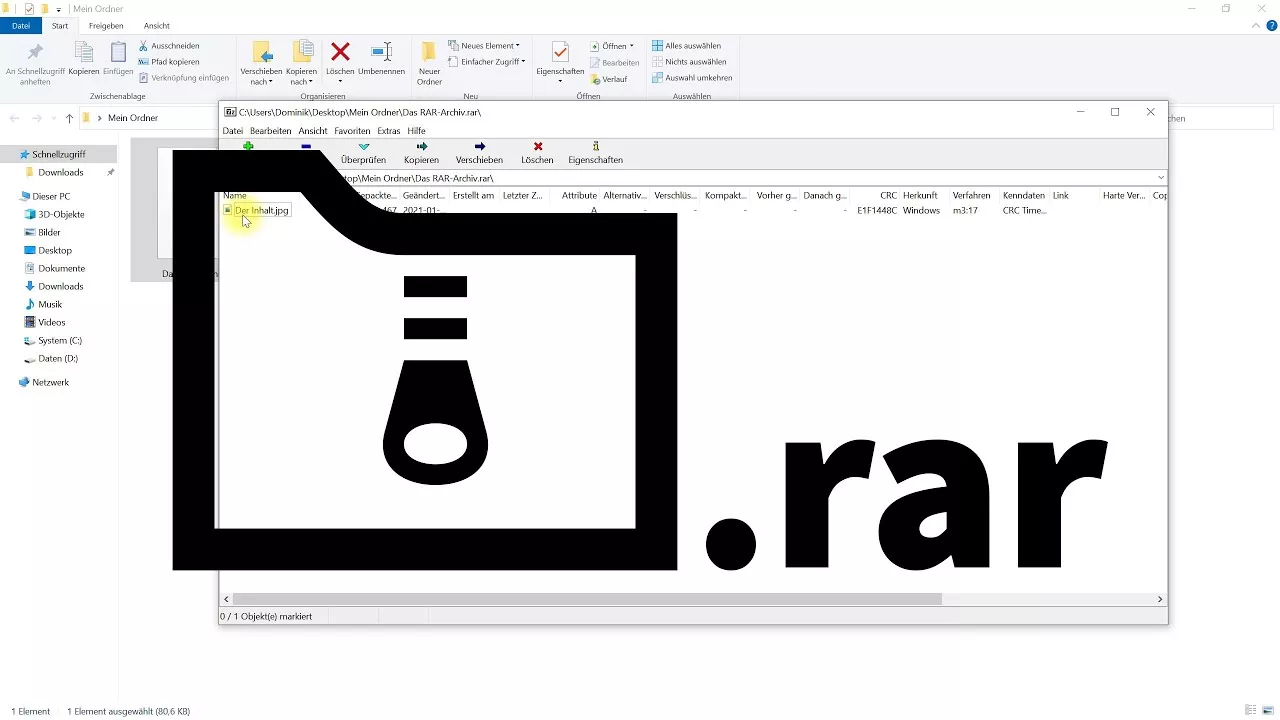The height and width of the screenshot is (720, 1280).
Task: Open the Extras menu in 7-Zip
Action: click(x=389, y=131)
